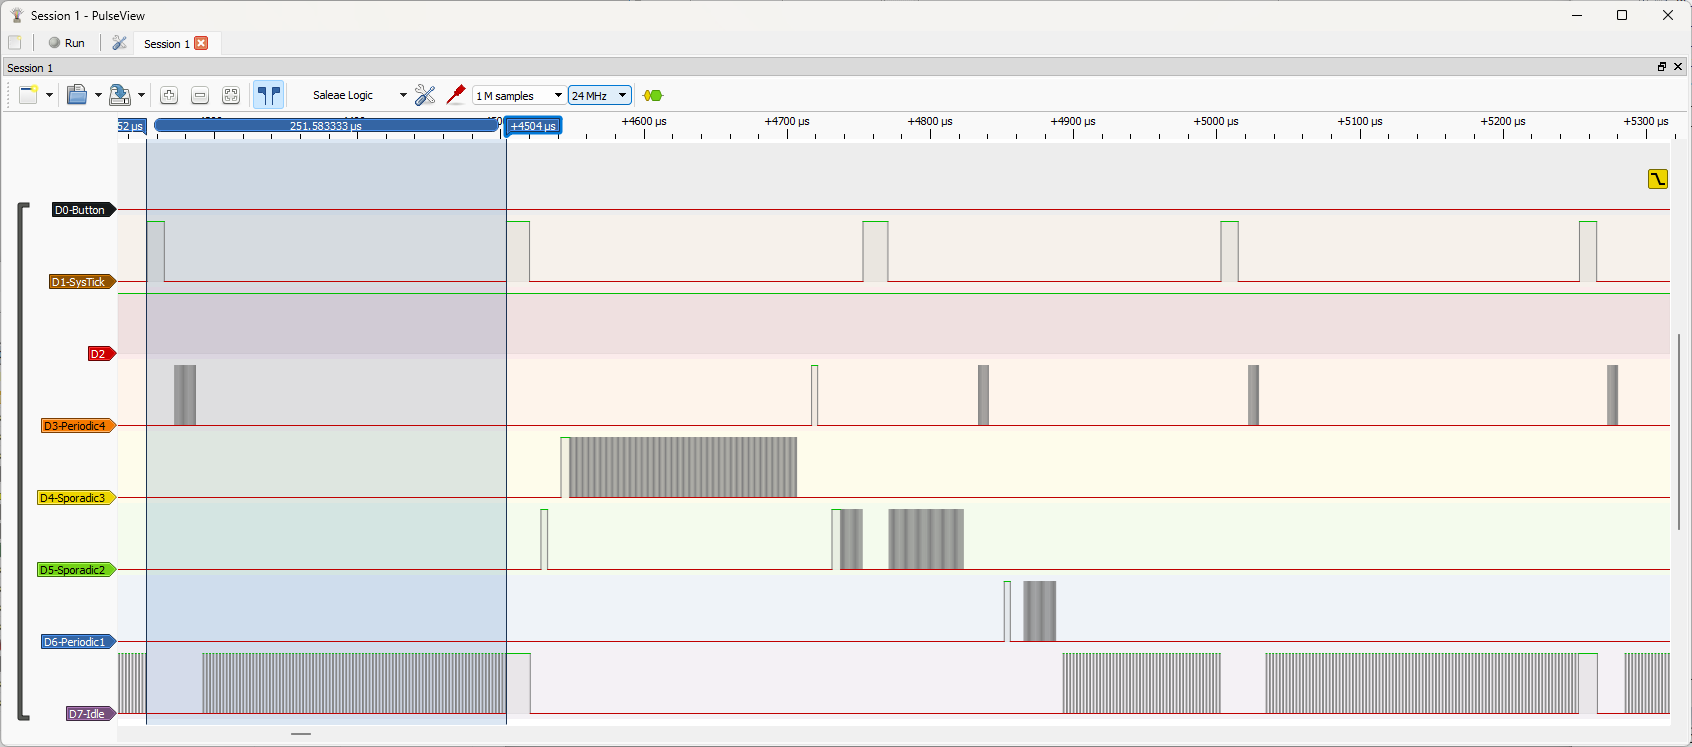Save the capture with the save icon

[119, 95]
